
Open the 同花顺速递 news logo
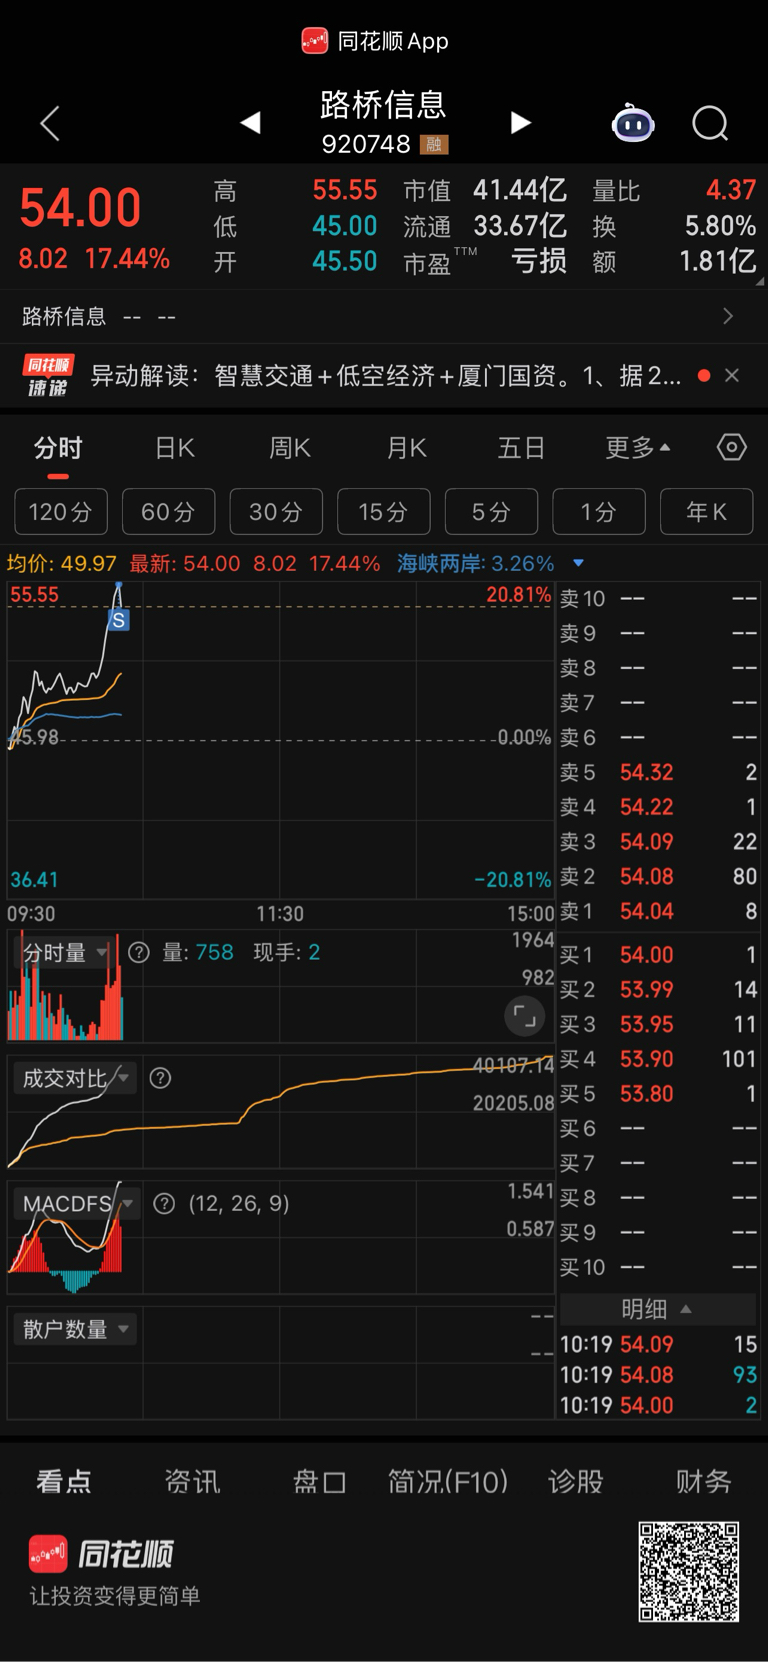(x=48, y=376)
